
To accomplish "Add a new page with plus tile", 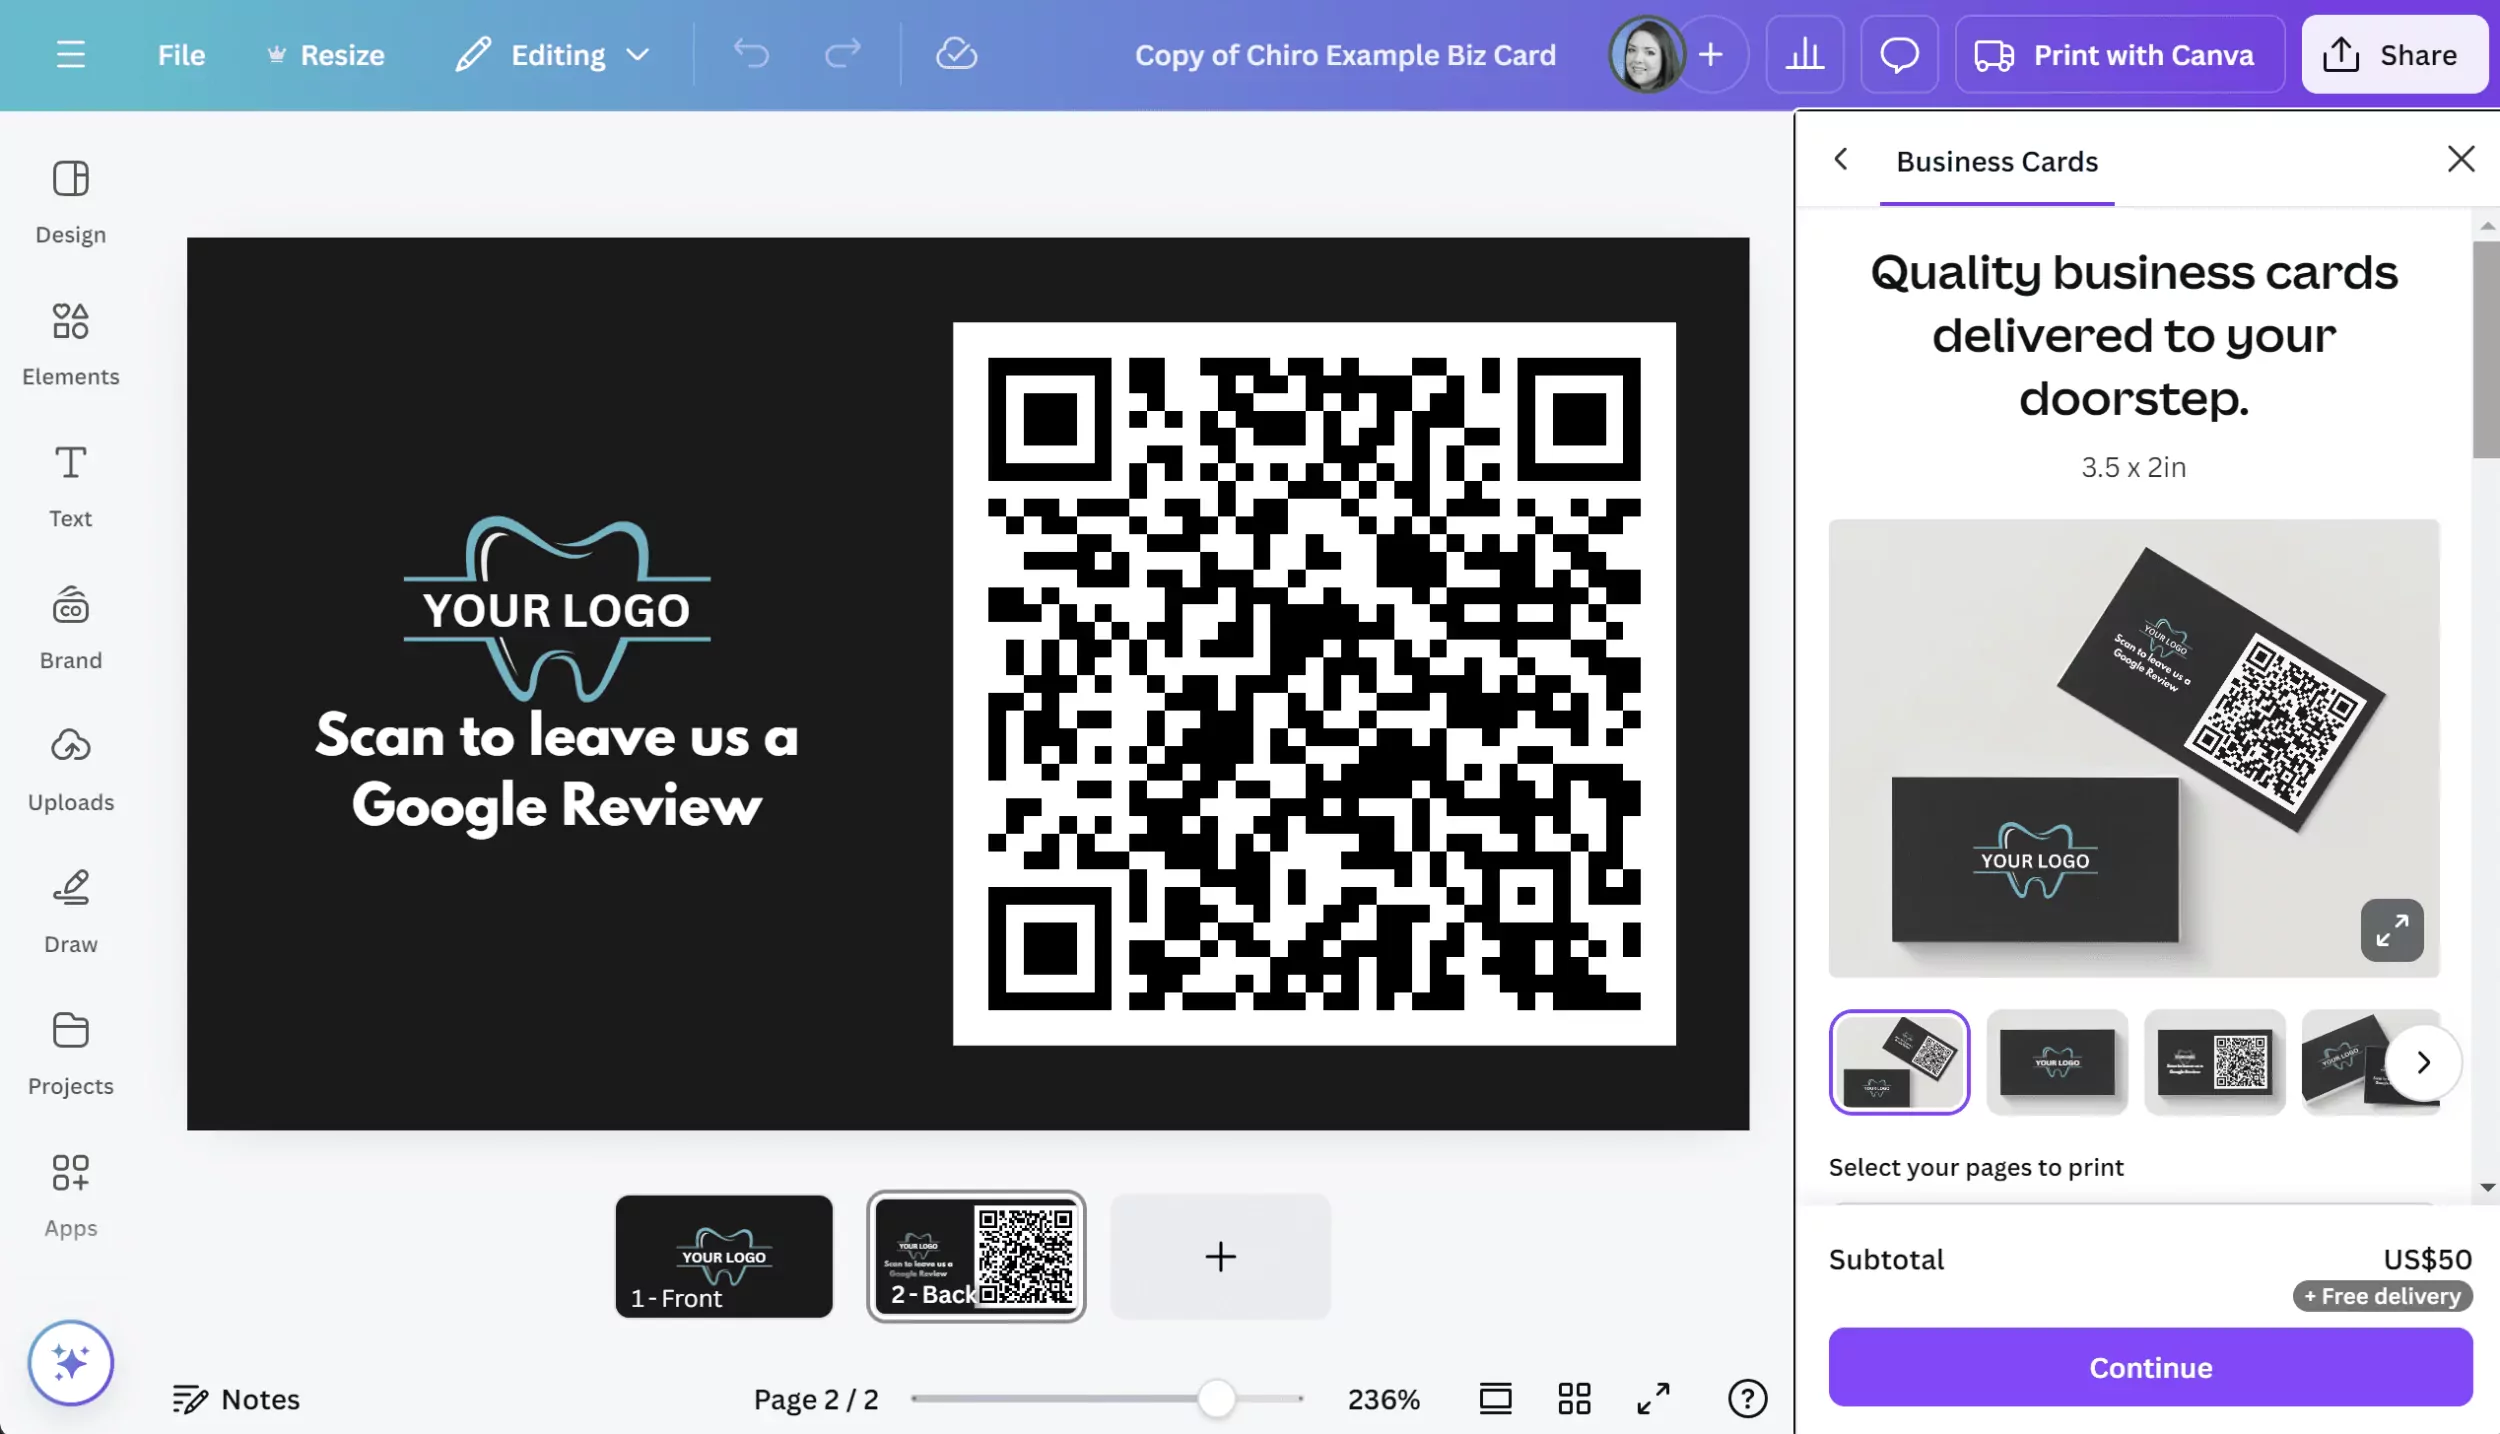I will click(1220, 1256).
